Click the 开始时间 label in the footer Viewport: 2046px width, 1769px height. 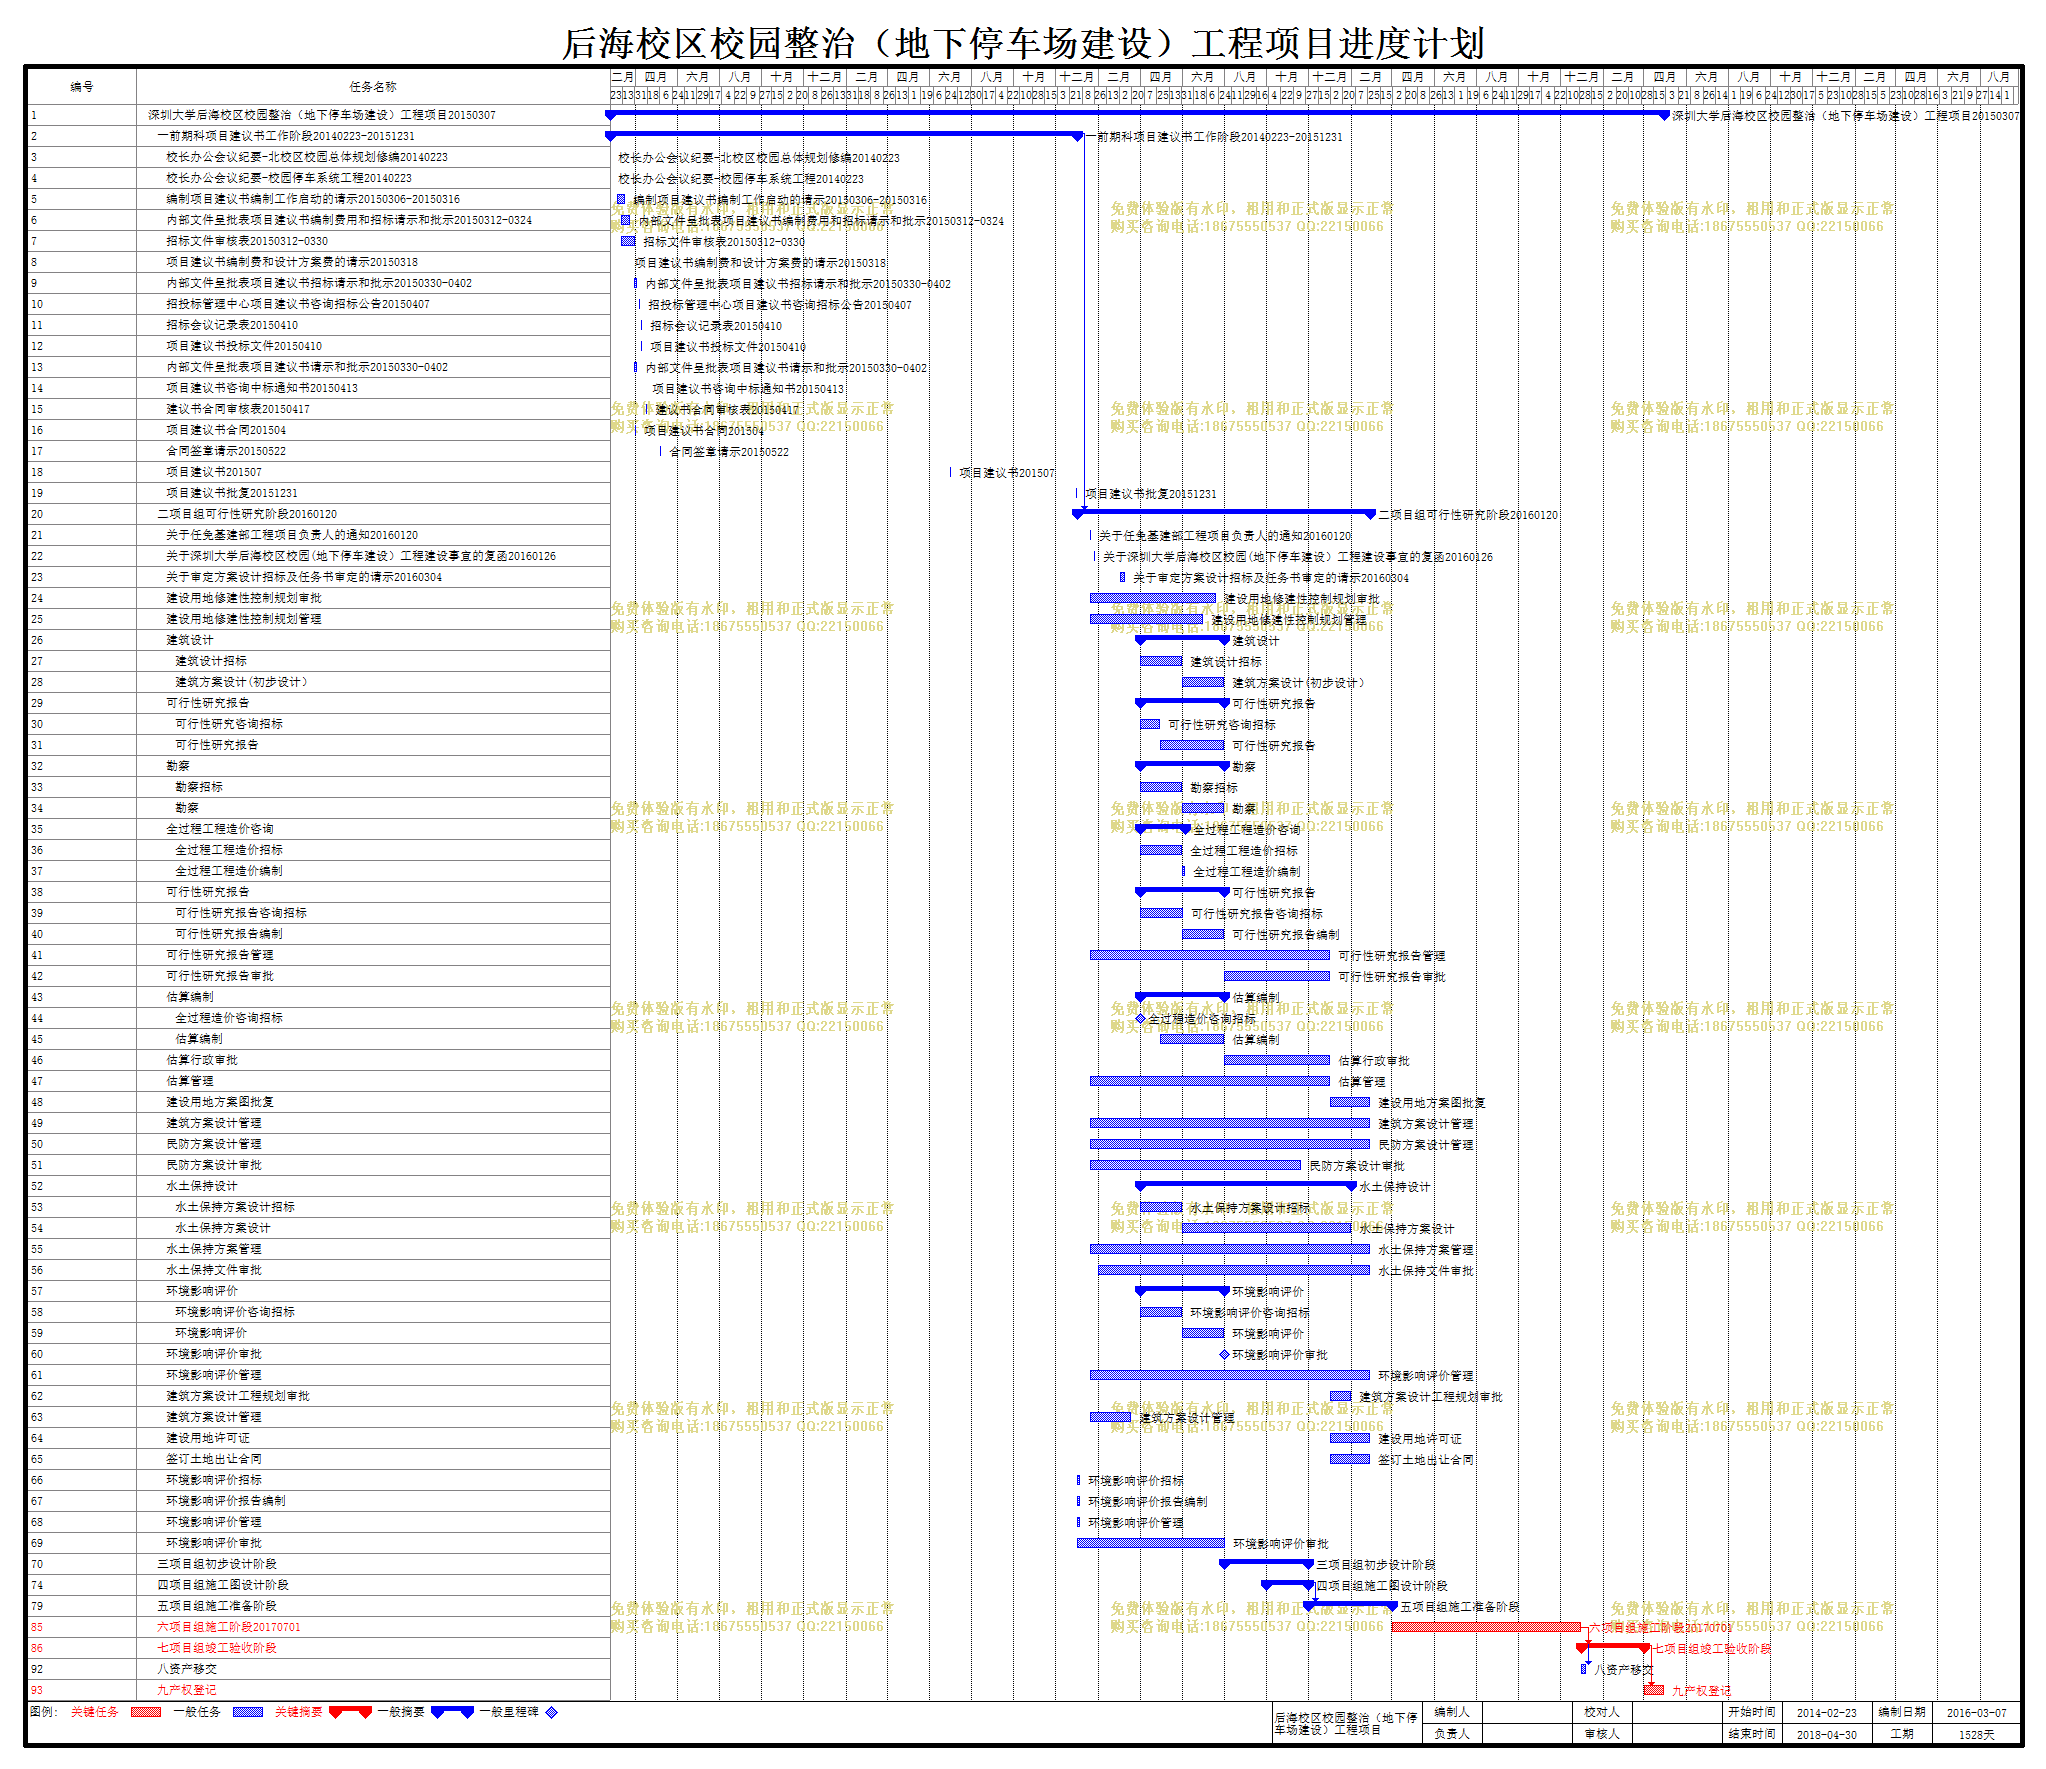(1751, 1712)
